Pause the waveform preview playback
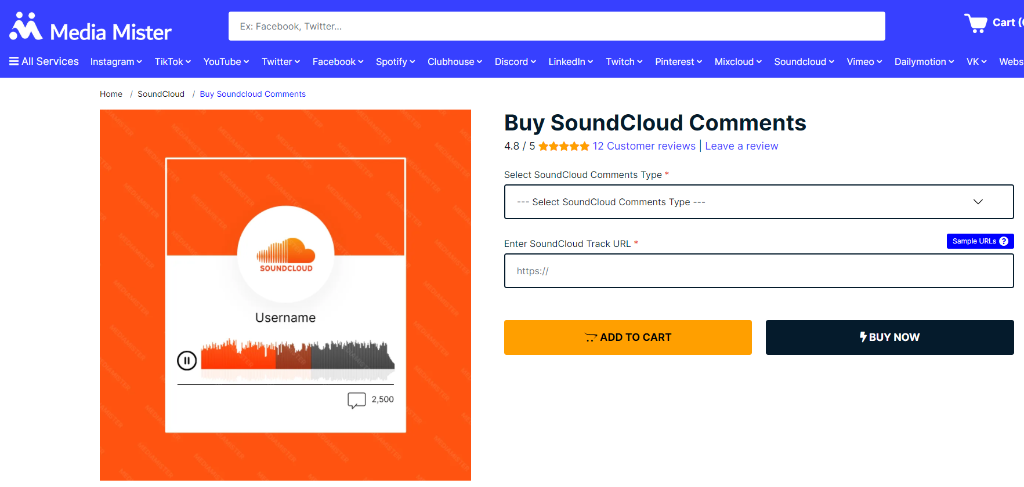This screenshot has width=1024, height=487. (x=187, y=360)
